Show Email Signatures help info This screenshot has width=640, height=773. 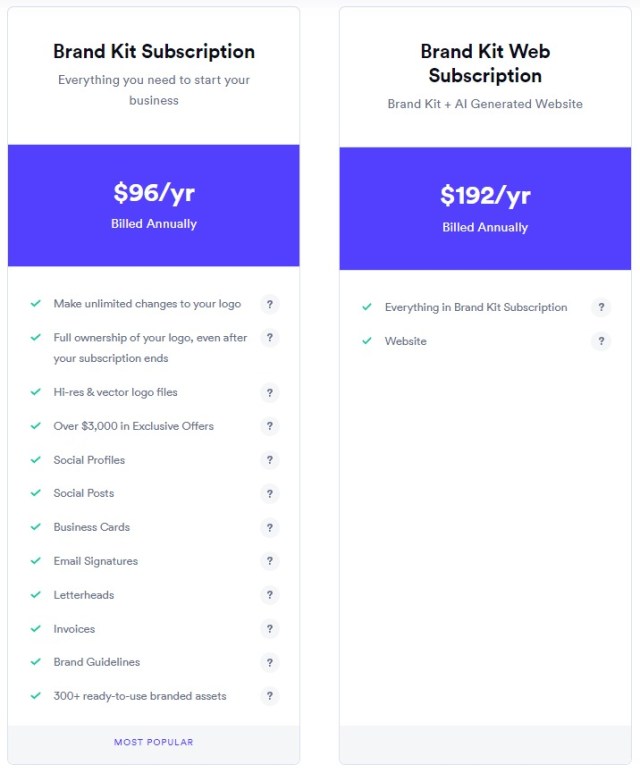[269, 562]
